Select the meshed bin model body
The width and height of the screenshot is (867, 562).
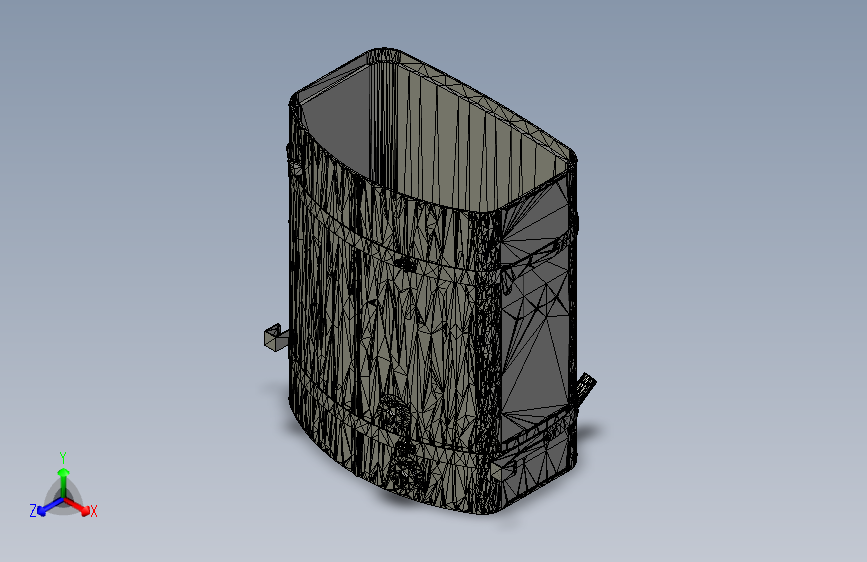pyautogui.click(x=431, y=282)
